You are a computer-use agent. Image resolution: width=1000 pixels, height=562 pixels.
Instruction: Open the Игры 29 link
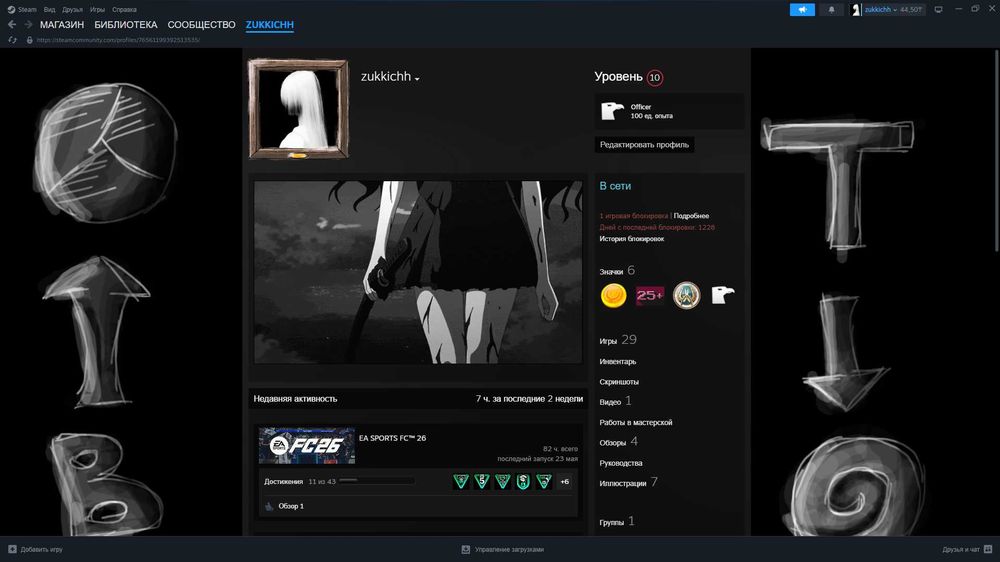click(617, 340)
